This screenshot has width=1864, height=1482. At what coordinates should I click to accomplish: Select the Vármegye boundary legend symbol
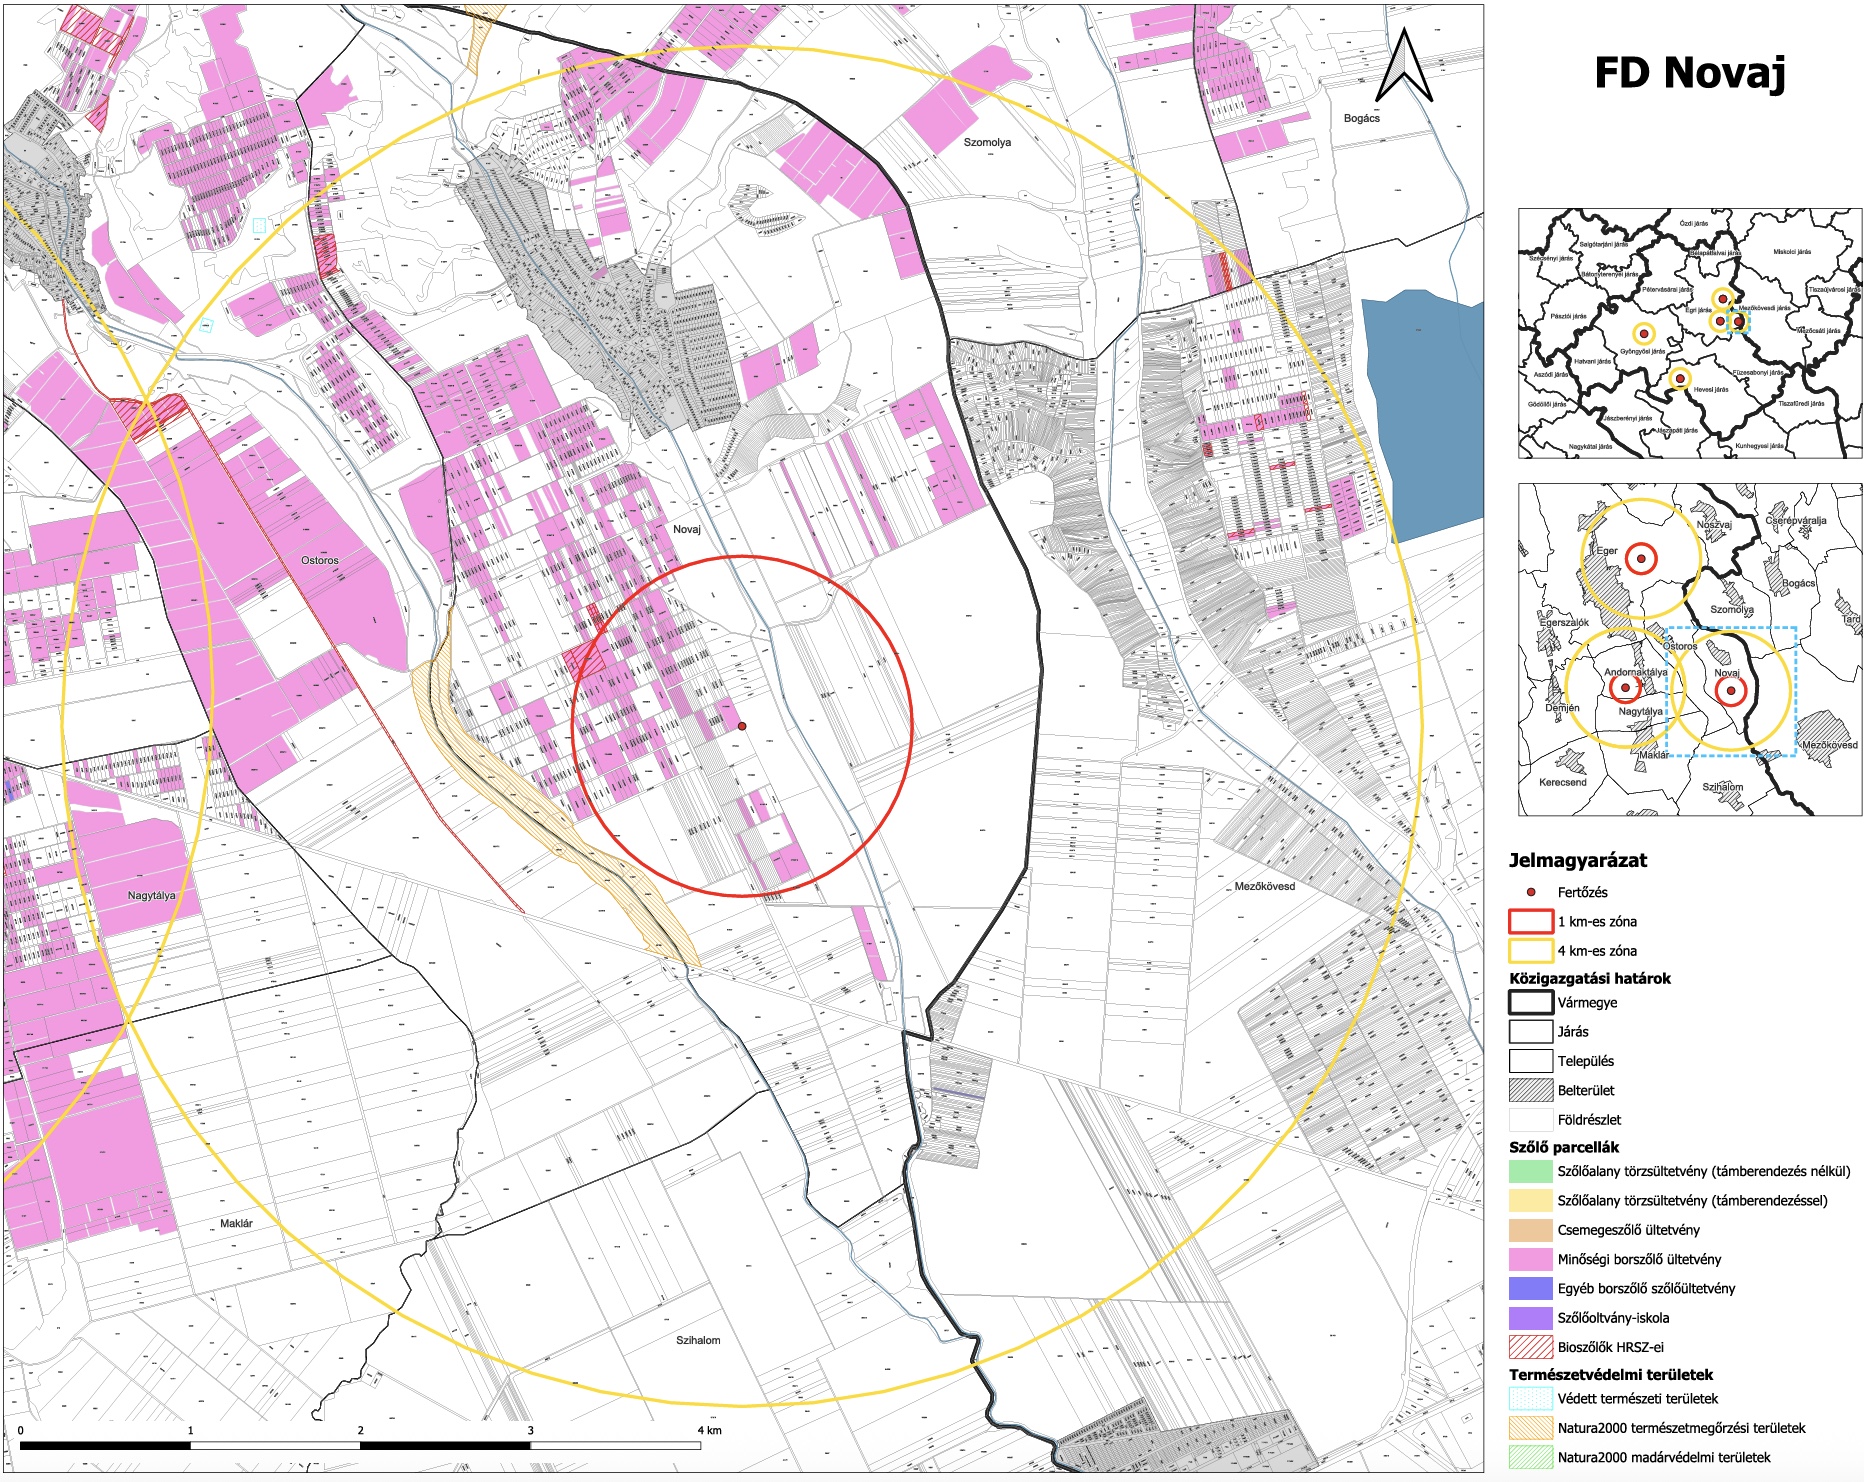(x=1530, y=1002)
